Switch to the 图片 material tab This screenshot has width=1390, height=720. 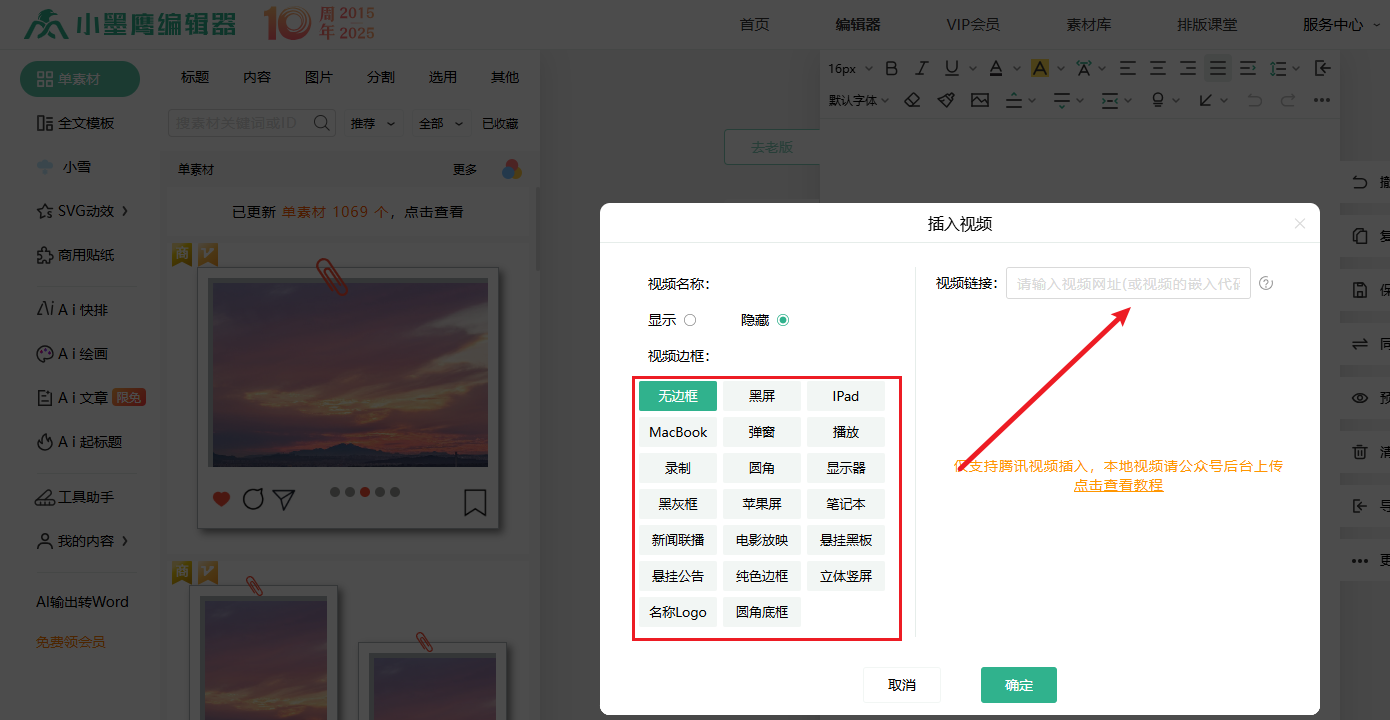(x=319, y=77)
